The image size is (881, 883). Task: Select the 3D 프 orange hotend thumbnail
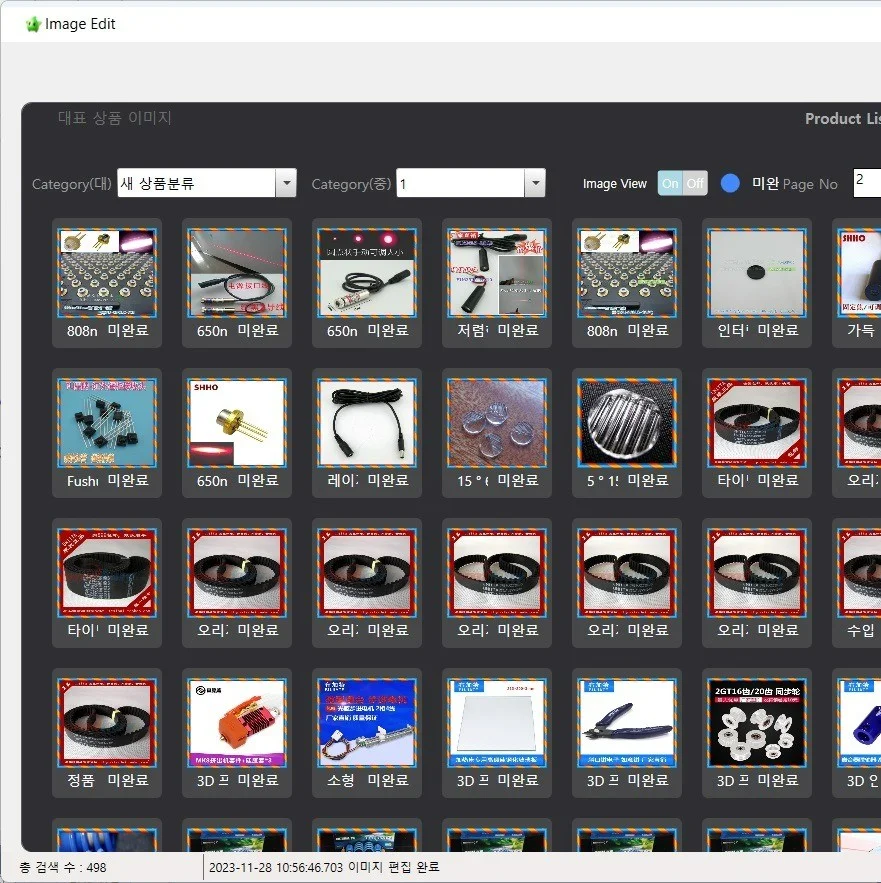(x=237, y=723)
